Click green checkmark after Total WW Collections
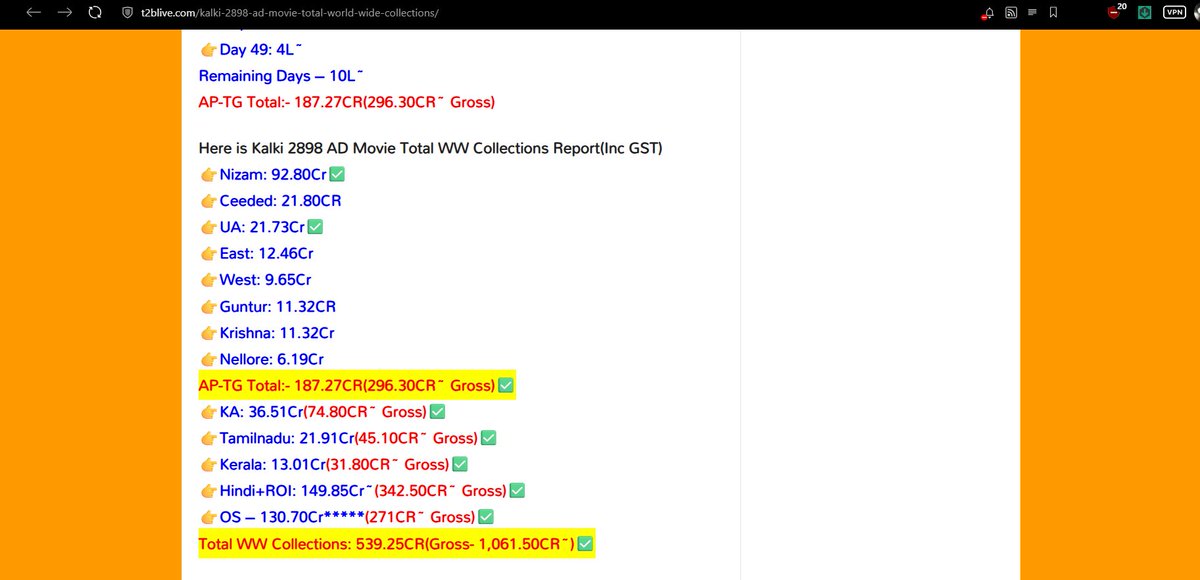 coord(586,543)
